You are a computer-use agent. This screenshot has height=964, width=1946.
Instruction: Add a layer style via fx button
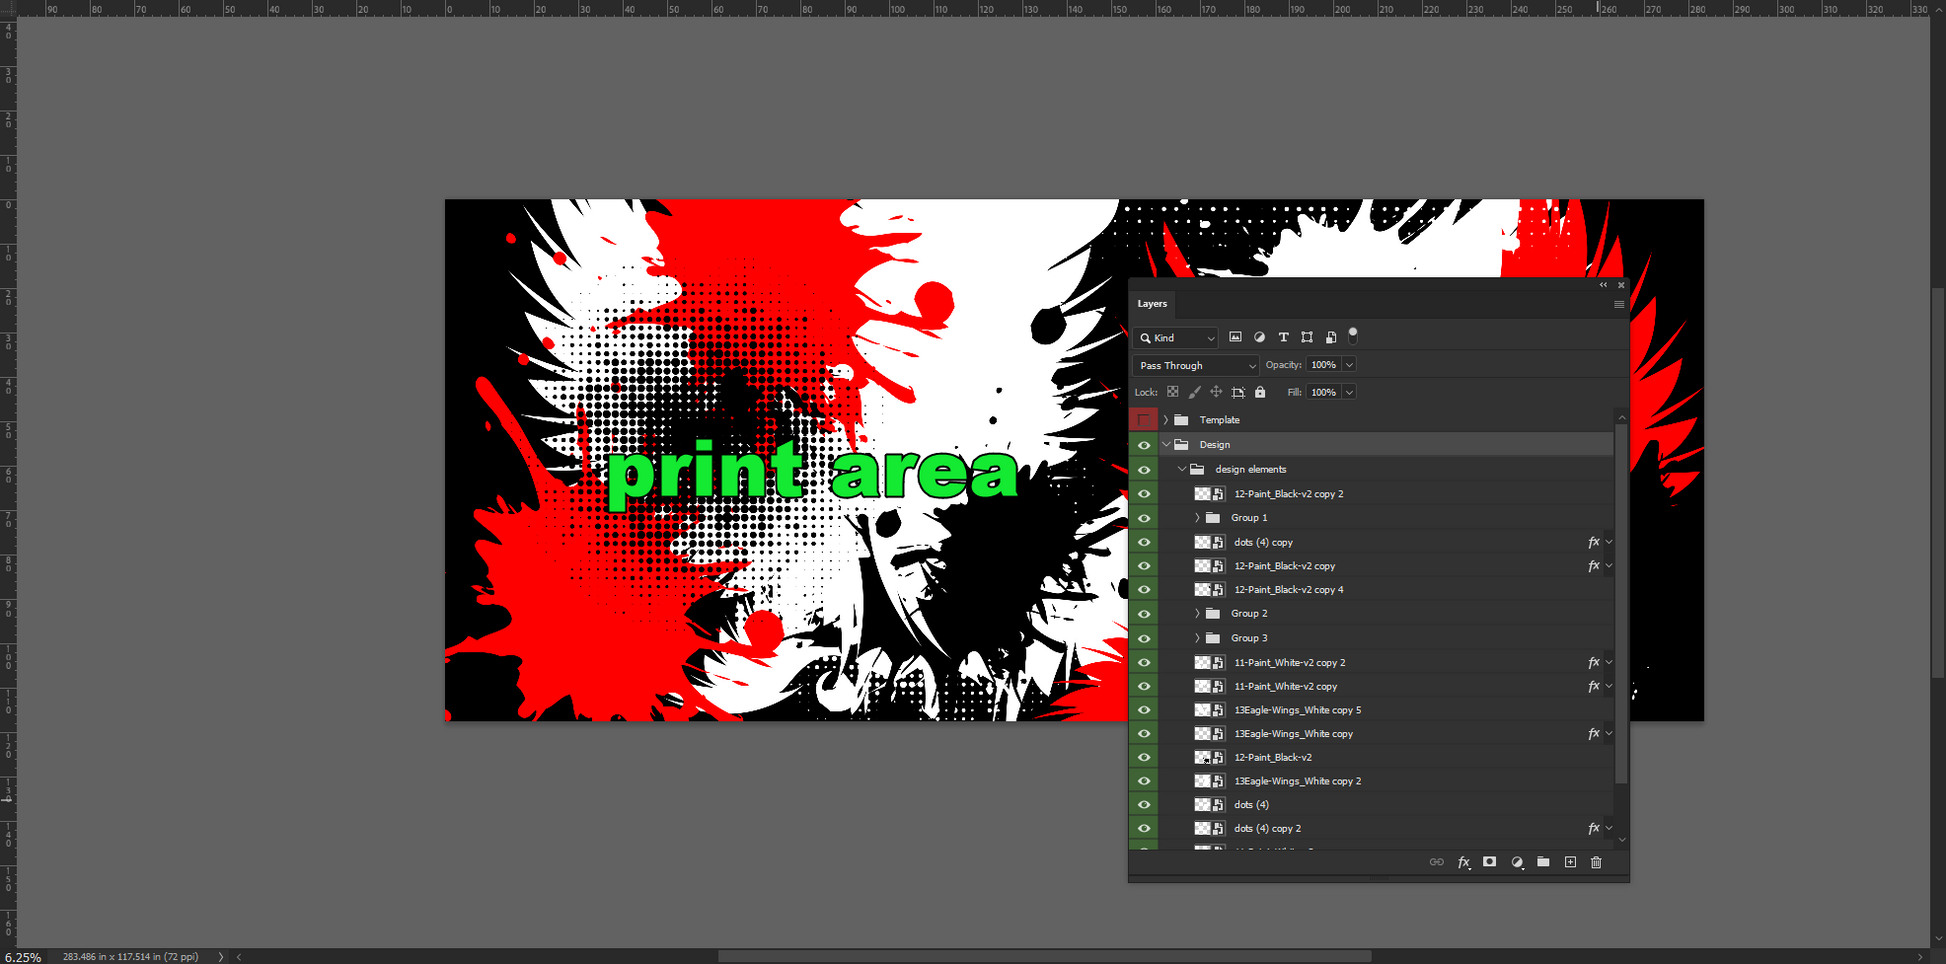(1463, 862)
